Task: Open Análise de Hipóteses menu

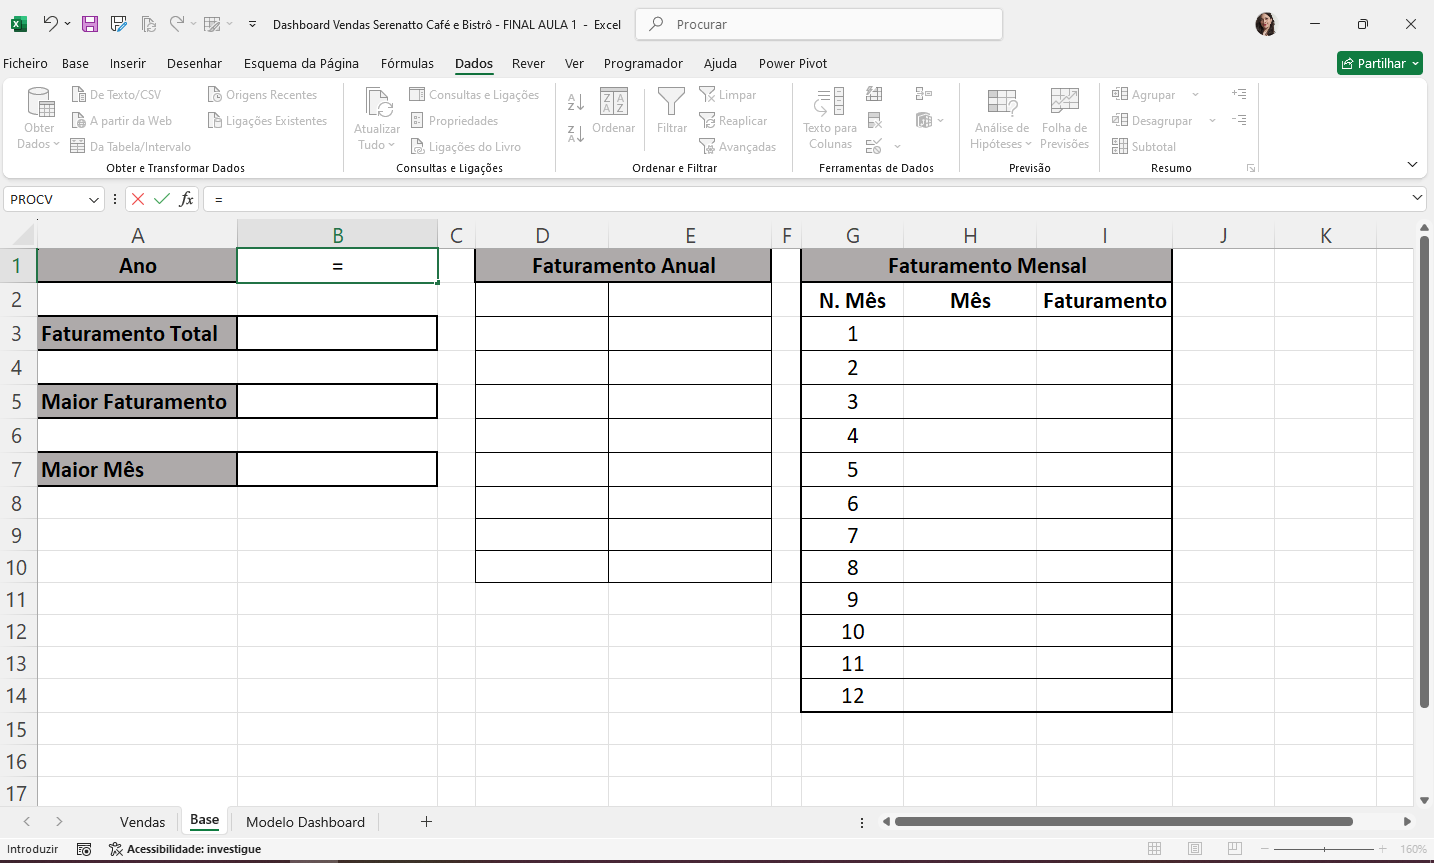Action: [x=1002, y=118]
